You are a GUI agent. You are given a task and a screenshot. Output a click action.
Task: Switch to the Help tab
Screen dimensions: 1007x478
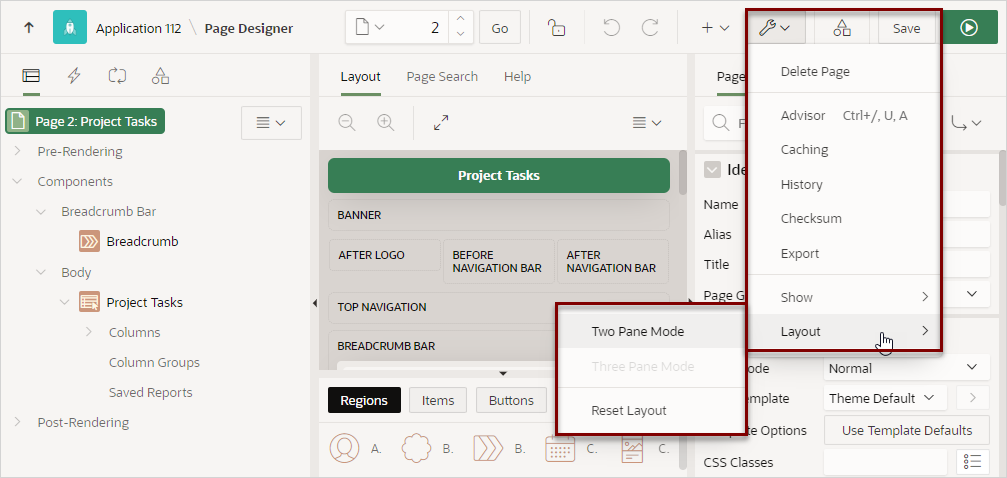517,76
